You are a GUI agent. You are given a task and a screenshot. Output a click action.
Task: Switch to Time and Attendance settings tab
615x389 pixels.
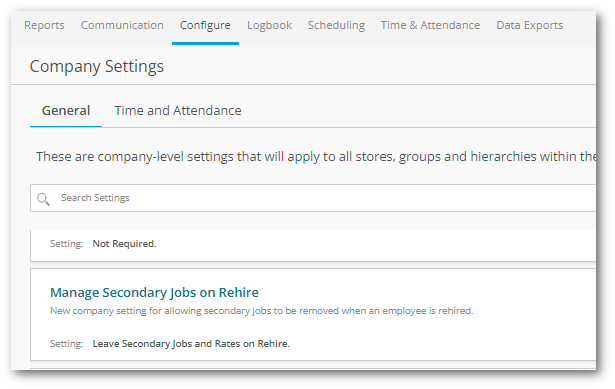tap(178, 111)
